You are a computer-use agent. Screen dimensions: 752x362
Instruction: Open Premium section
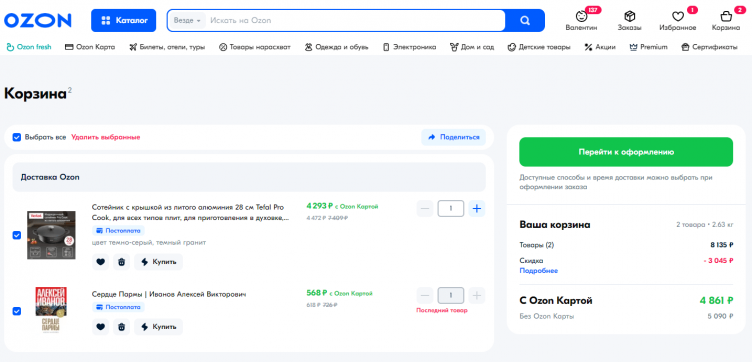click(648, 47)
